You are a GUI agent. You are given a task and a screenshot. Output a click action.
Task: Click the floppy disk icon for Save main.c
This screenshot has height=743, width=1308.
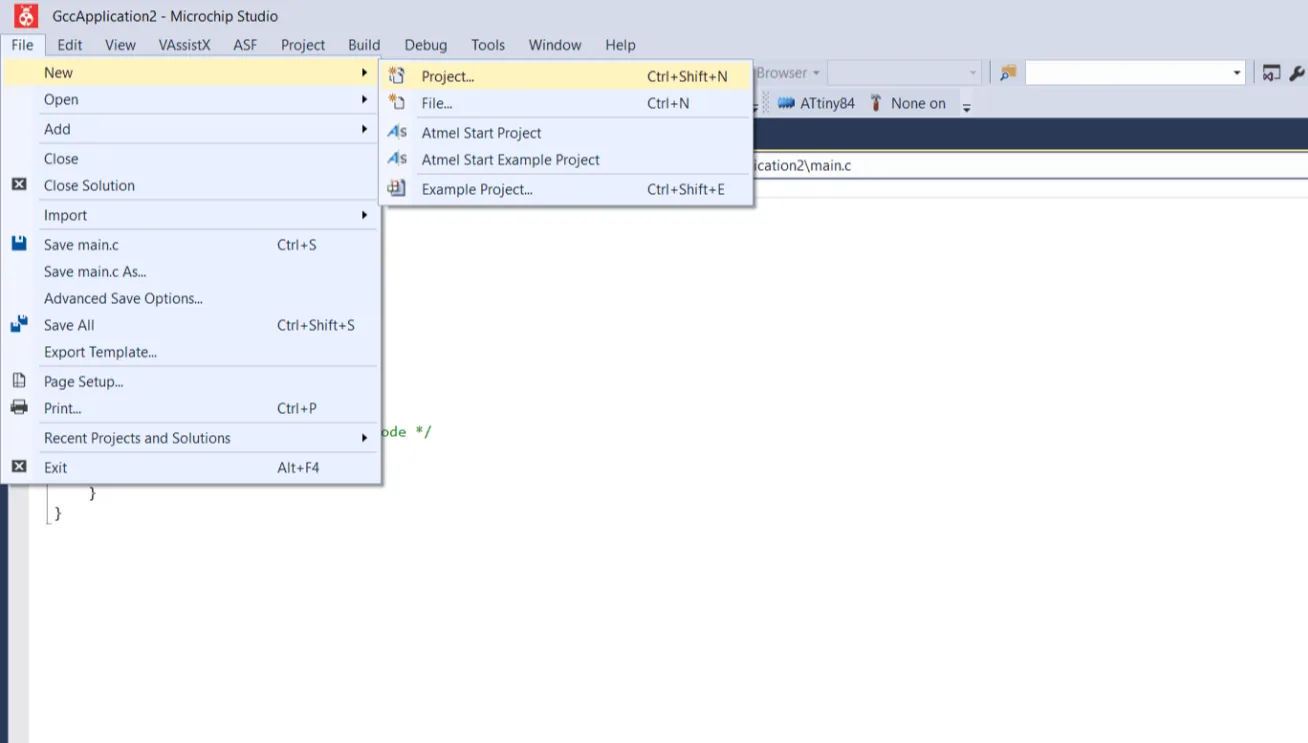coord(19,244)
